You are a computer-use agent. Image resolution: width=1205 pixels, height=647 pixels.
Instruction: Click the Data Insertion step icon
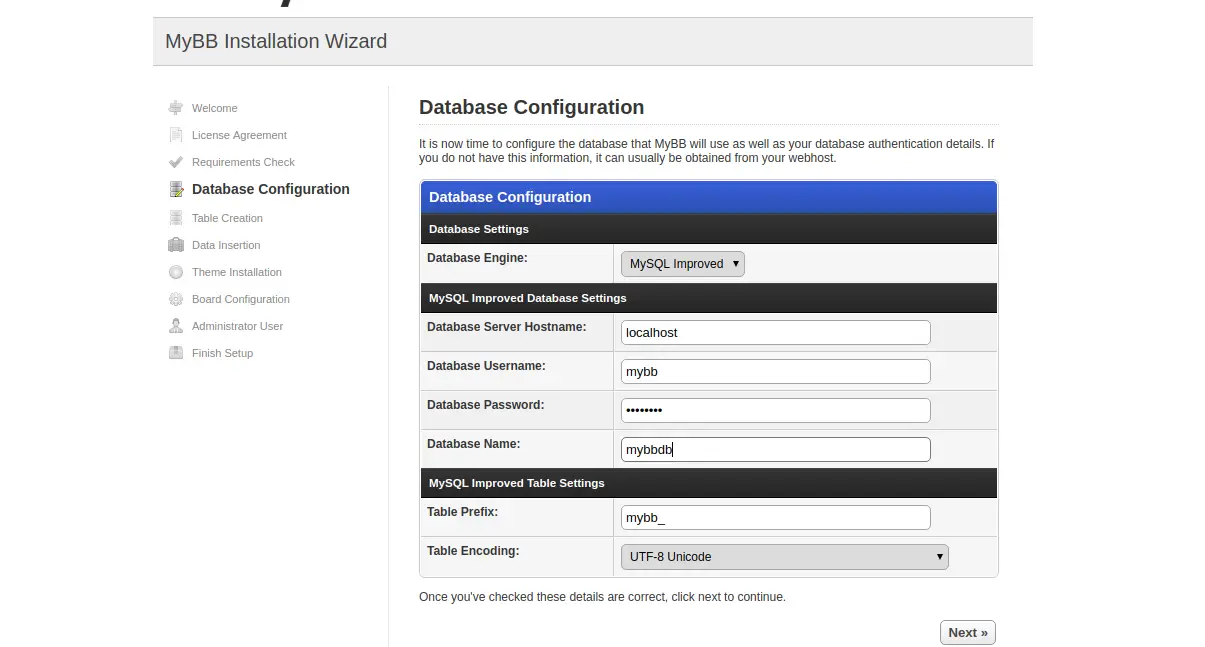[x=176, y=245]
